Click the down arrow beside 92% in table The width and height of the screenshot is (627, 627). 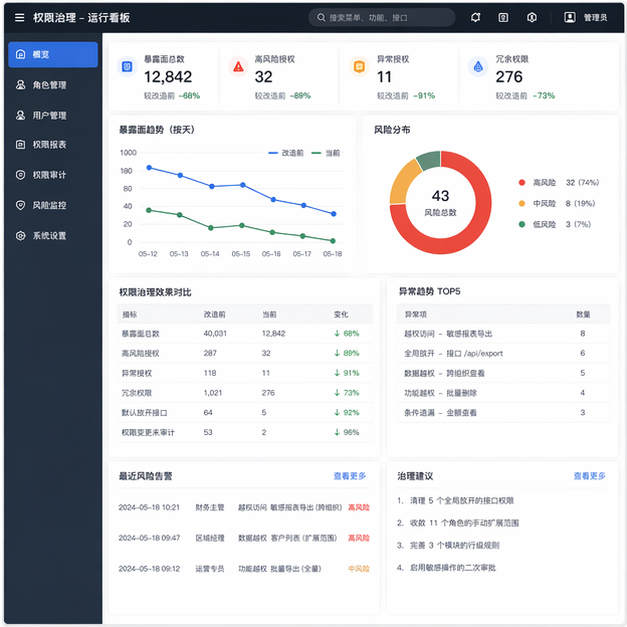337,412
